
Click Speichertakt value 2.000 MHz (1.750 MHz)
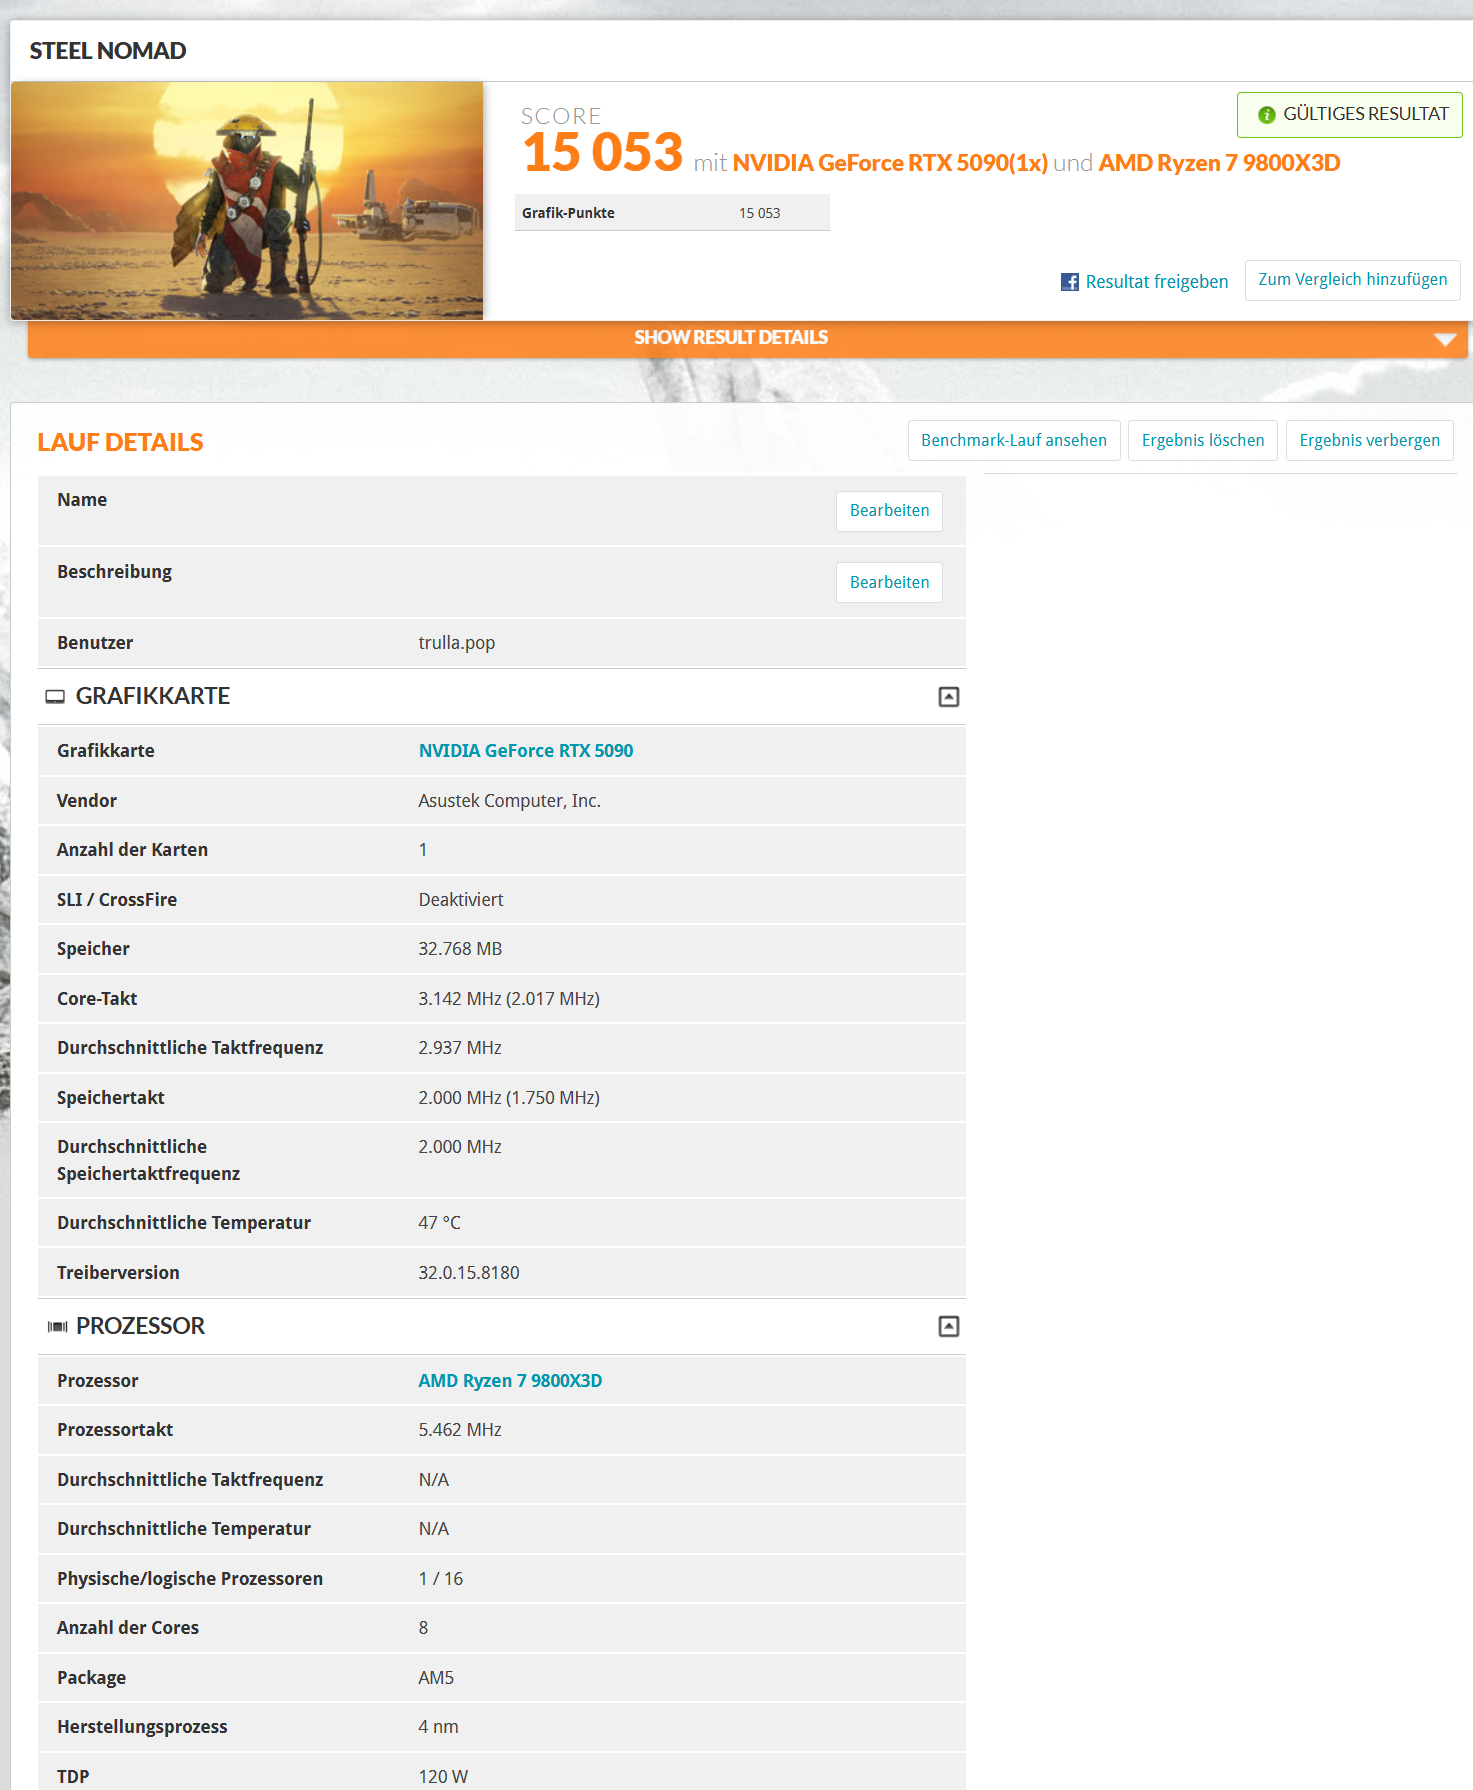(508, 1098)
